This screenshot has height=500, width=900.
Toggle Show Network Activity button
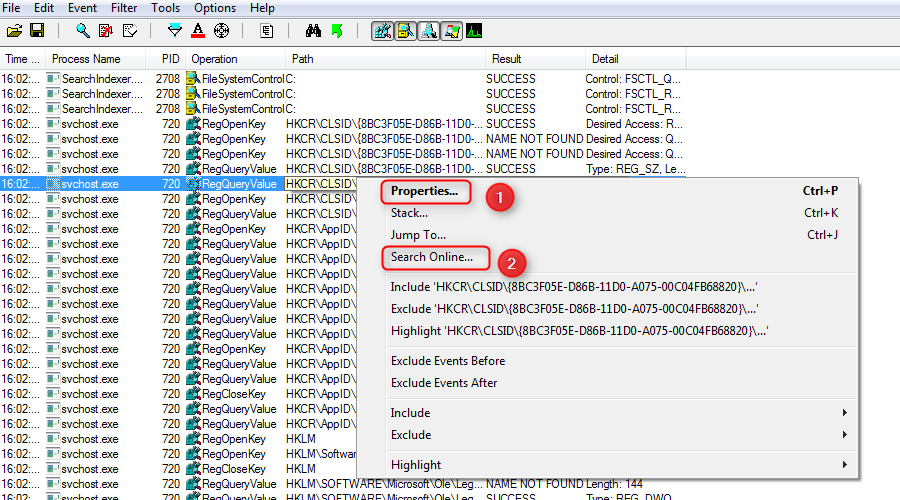point(428,31)
